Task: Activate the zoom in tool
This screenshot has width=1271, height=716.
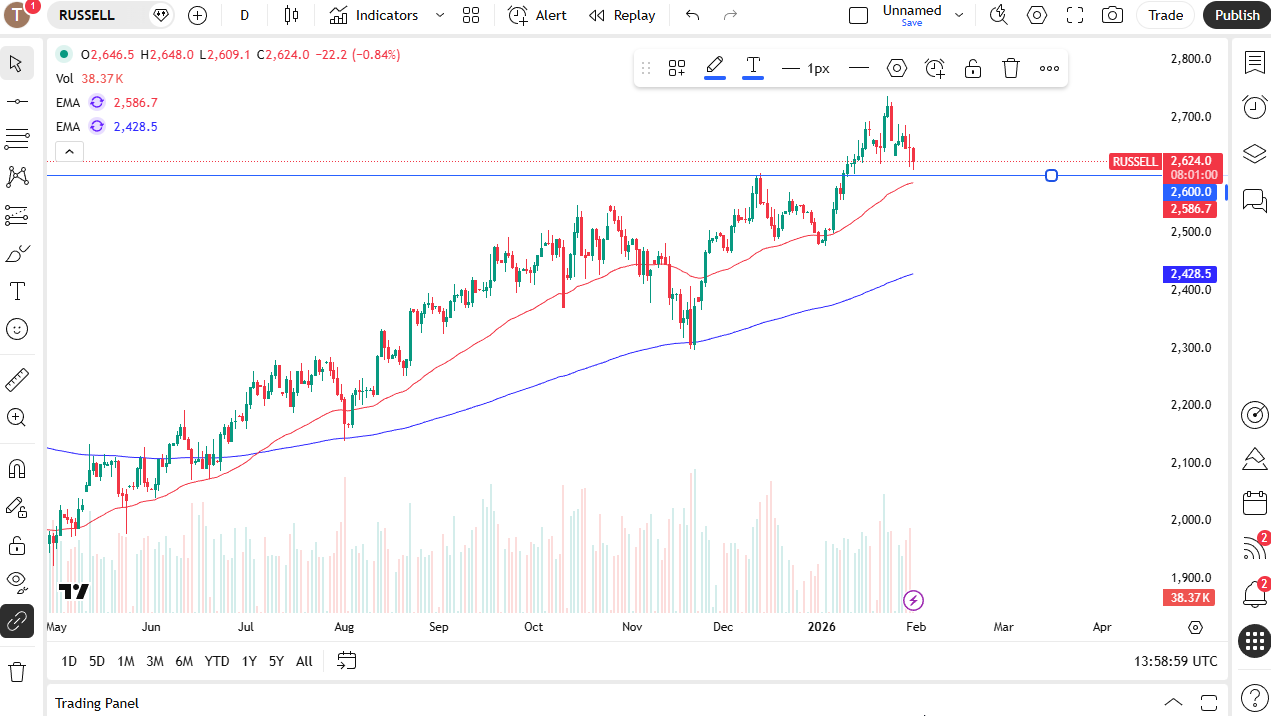Action: pyautogui.click(x=17, y=418)
